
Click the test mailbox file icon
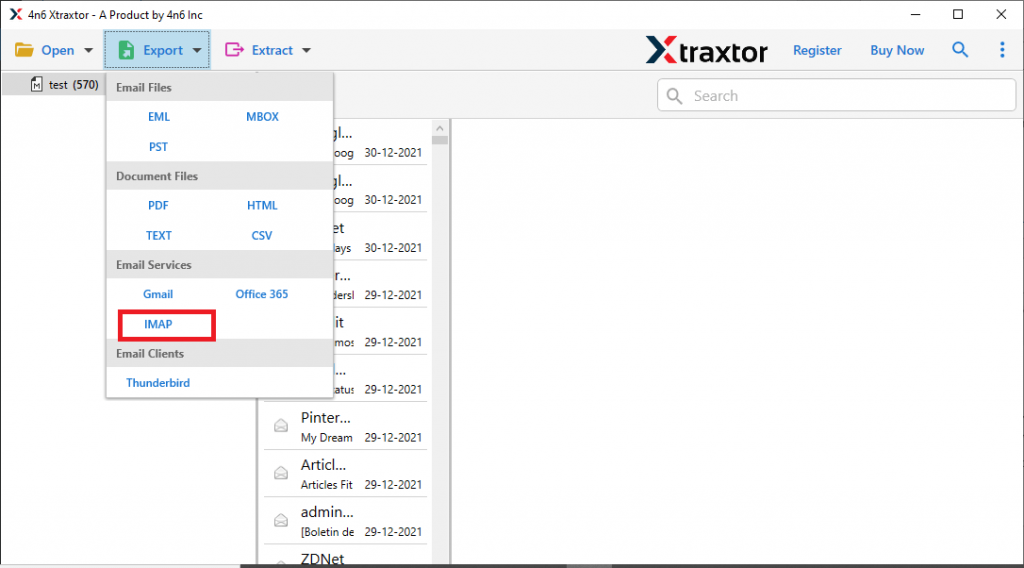(37, 85)
